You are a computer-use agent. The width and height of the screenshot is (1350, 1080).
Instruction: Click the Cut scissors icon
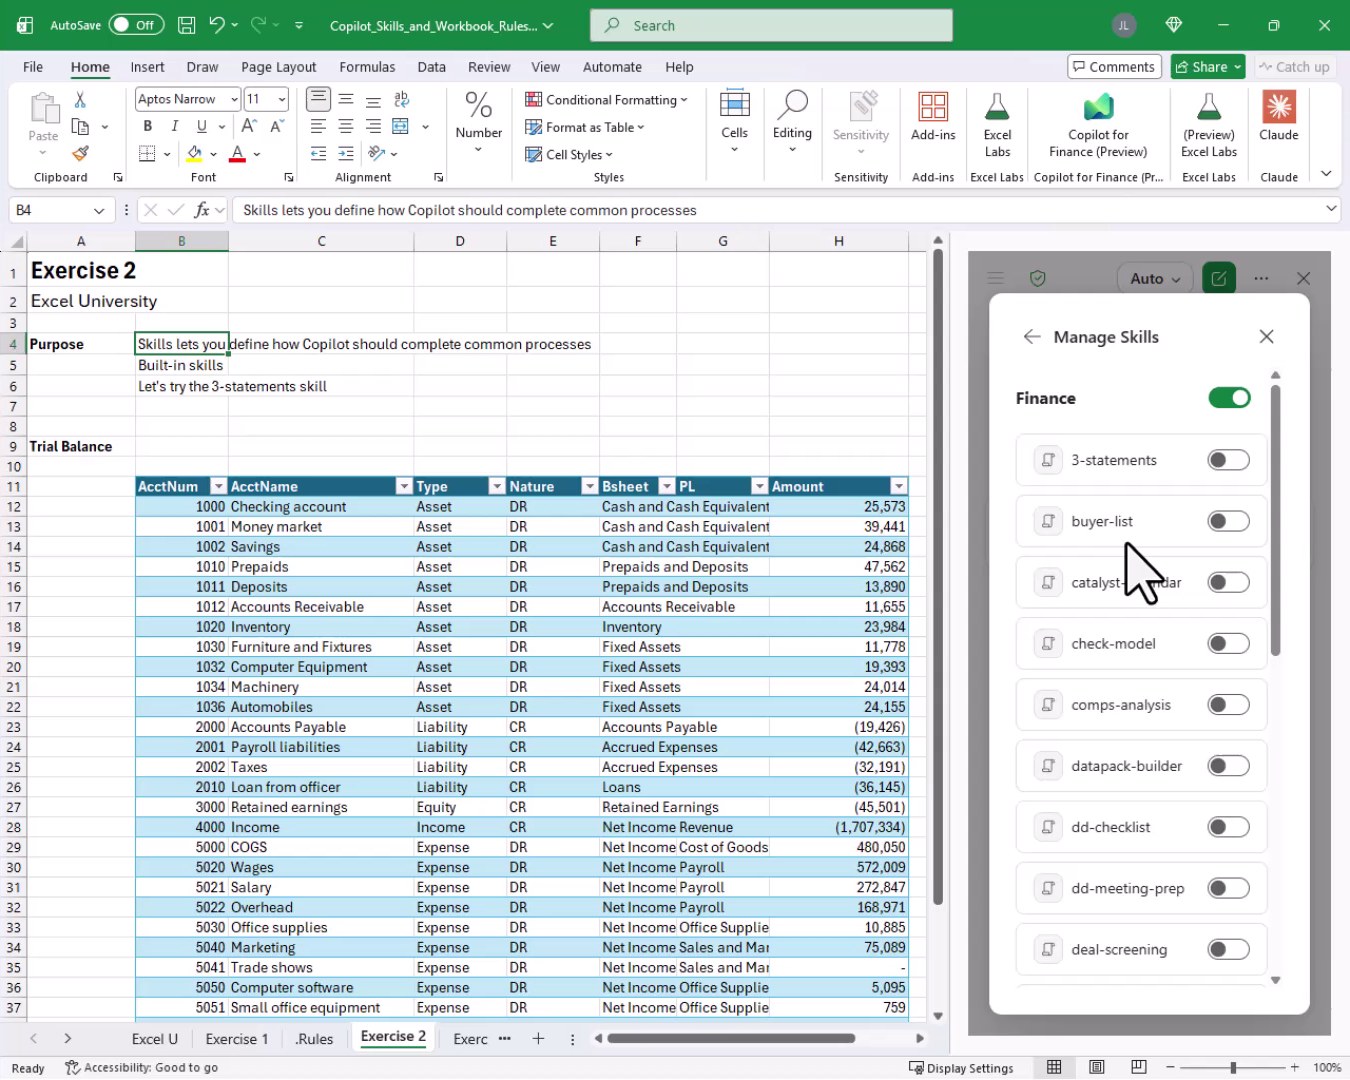point(80,100)
